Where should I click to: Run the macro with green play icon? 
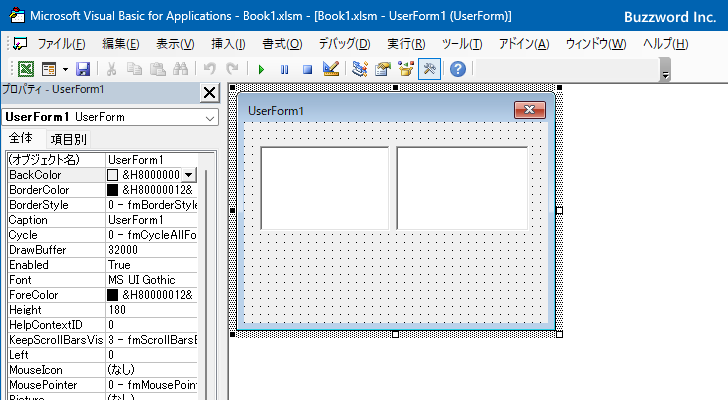click(x=261, y=70)
